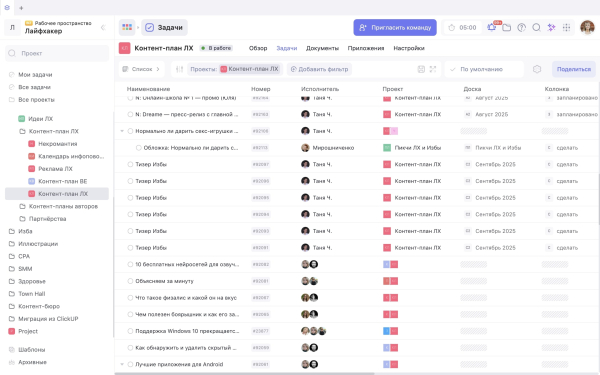Click the Контент-план ВЕ project icon
This screenshot has height=375, width=600.
32,181
